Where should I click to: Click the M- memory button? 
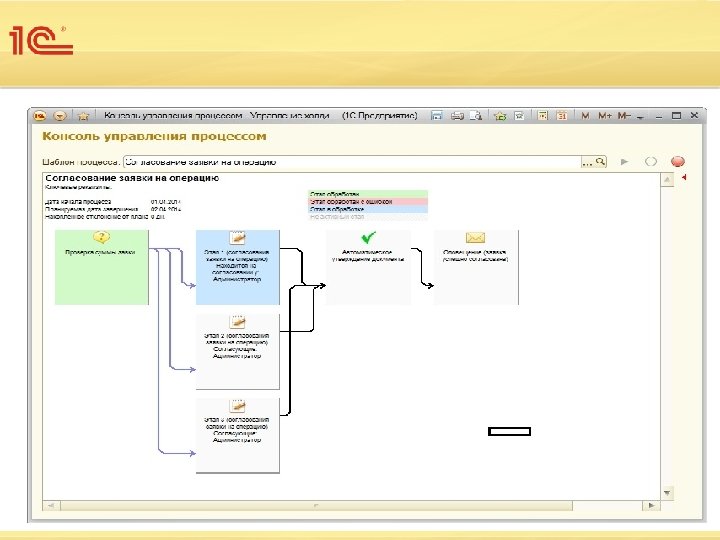pyautogui.click(x=624, y=116)
